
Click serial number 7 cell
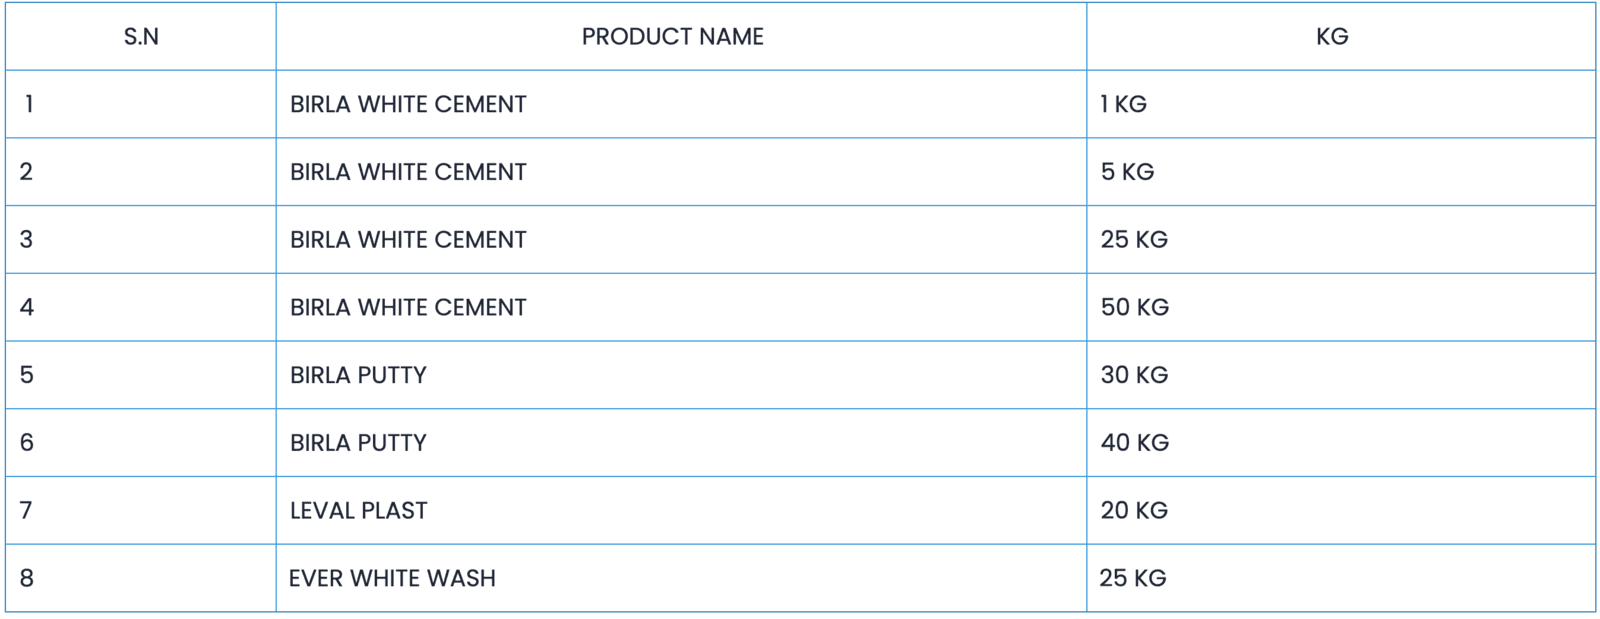tap(27, 510)
